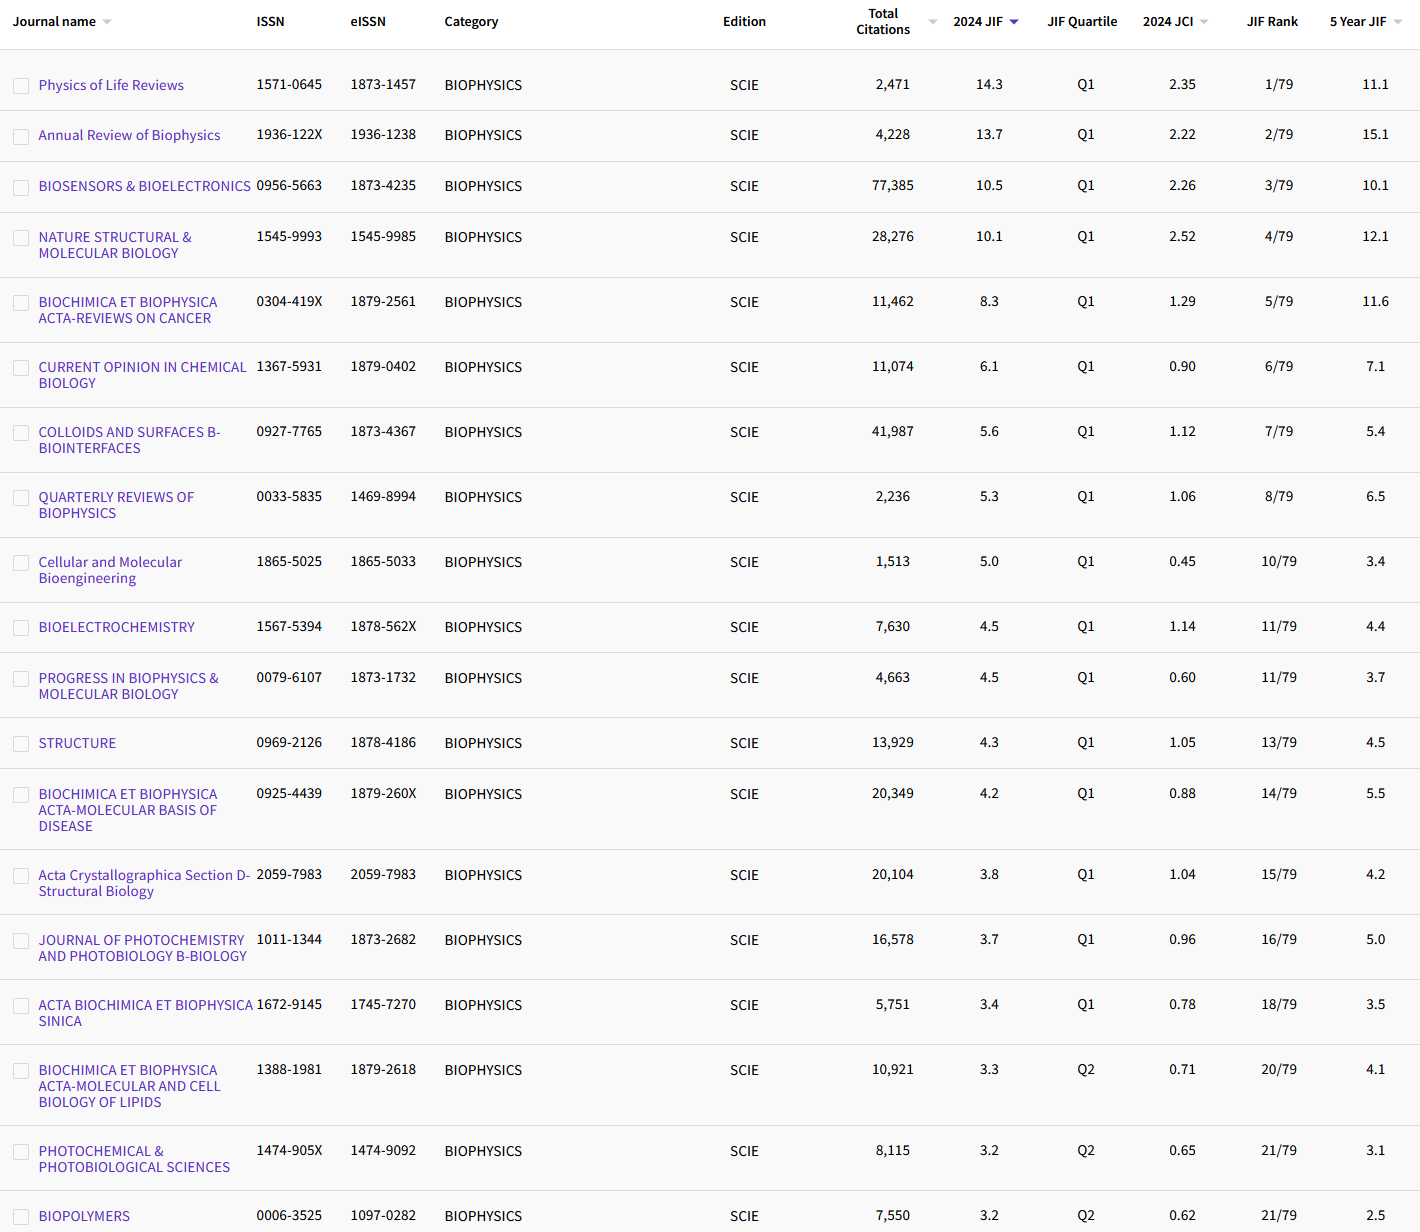Click JCI value 0.45

pos(1182,561)
